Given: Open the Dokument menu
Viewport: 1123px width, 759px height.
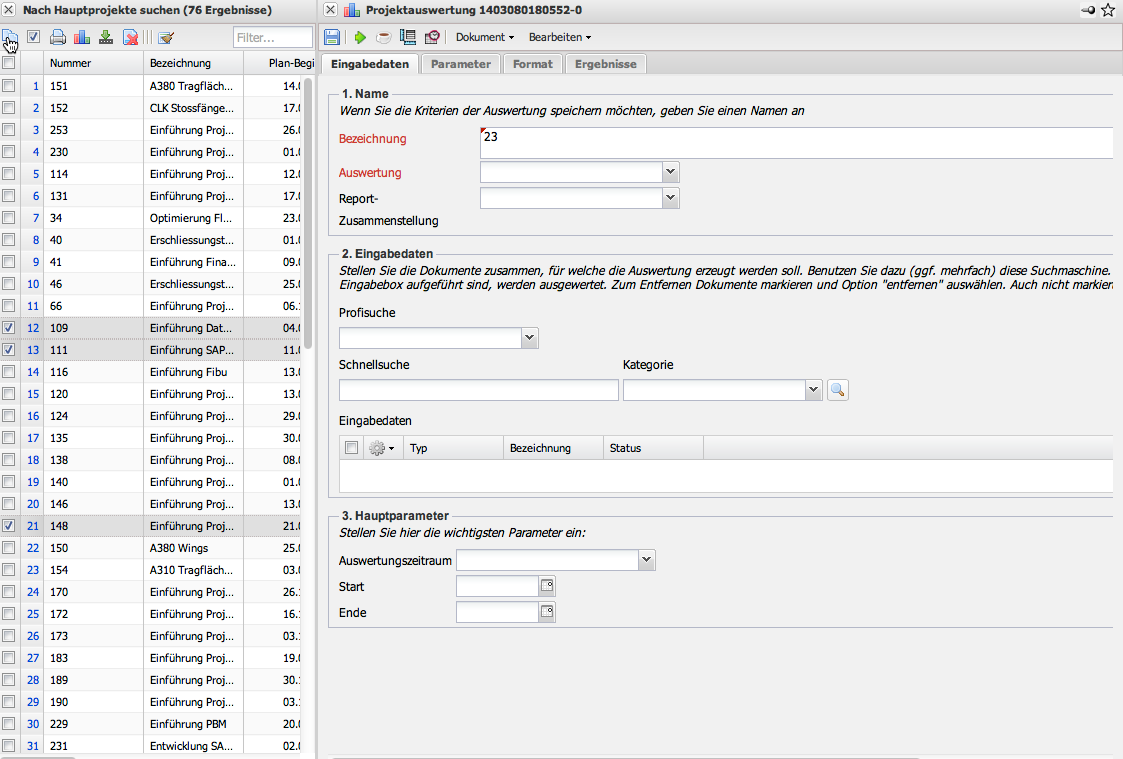Looking at the screenshot, I should (484, 37).
